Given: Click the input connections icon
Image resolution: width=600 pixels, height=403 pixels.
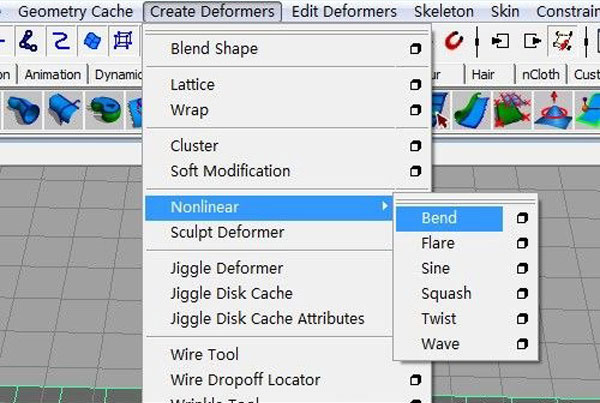Looking at the screenshot, I should coord(500,41).
